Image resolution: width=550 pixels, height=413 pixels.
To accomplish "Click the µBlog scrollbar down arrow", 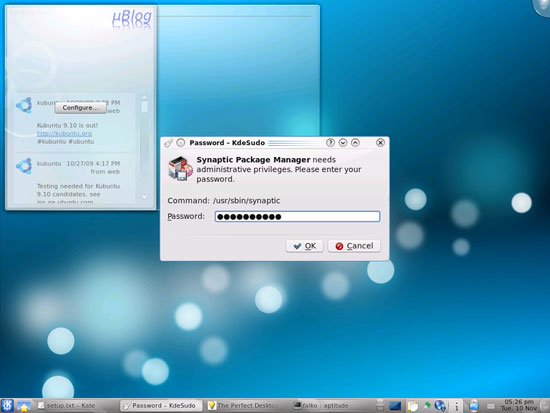I will 145,197.
